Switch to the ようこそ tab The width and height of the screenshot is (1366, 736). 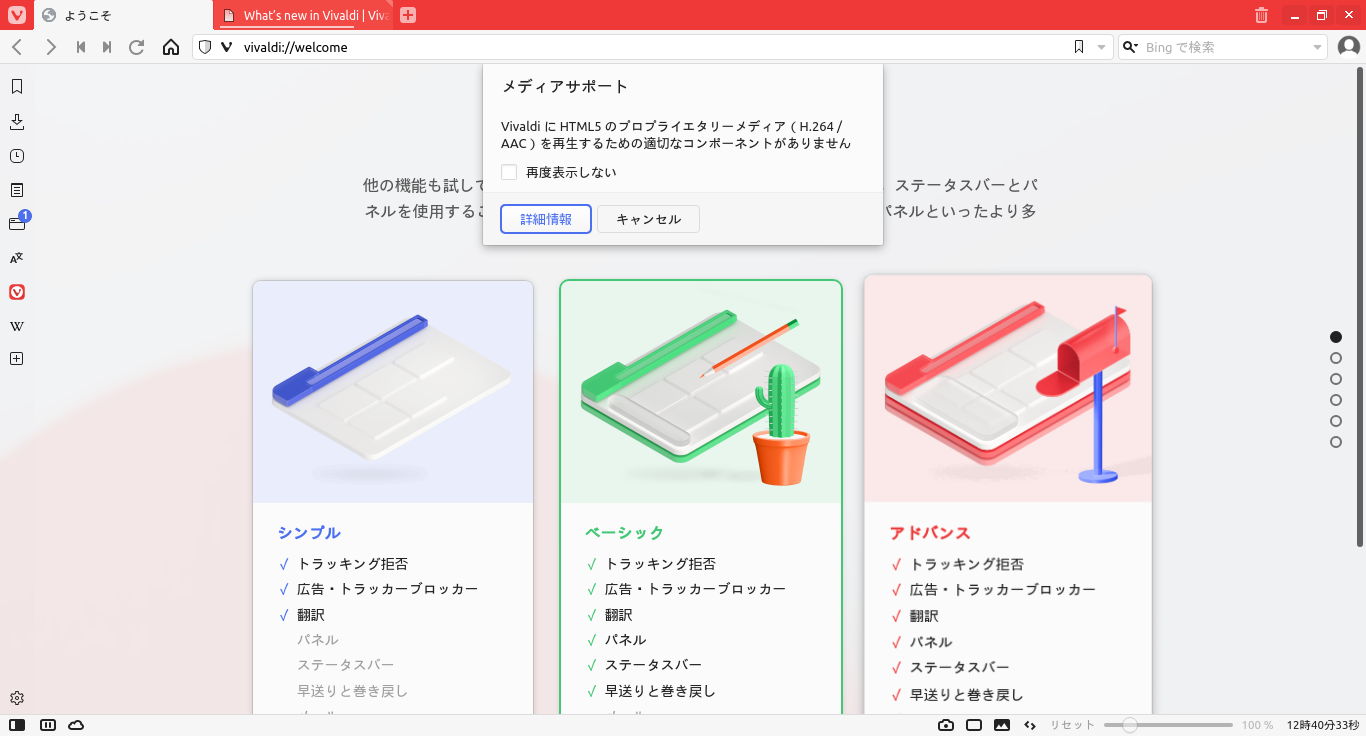[123, 15]
